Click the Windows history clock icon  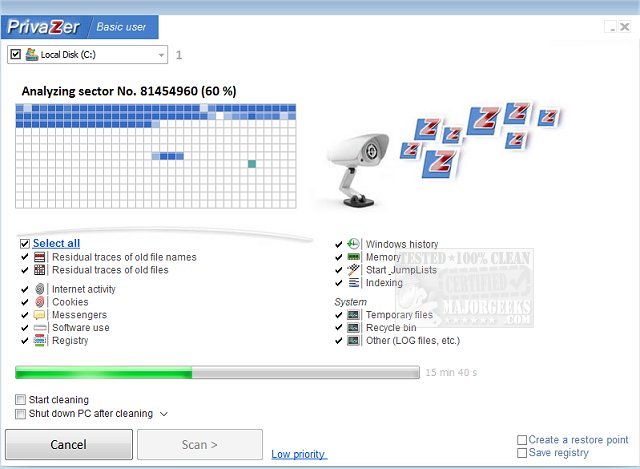pos(353,244)
